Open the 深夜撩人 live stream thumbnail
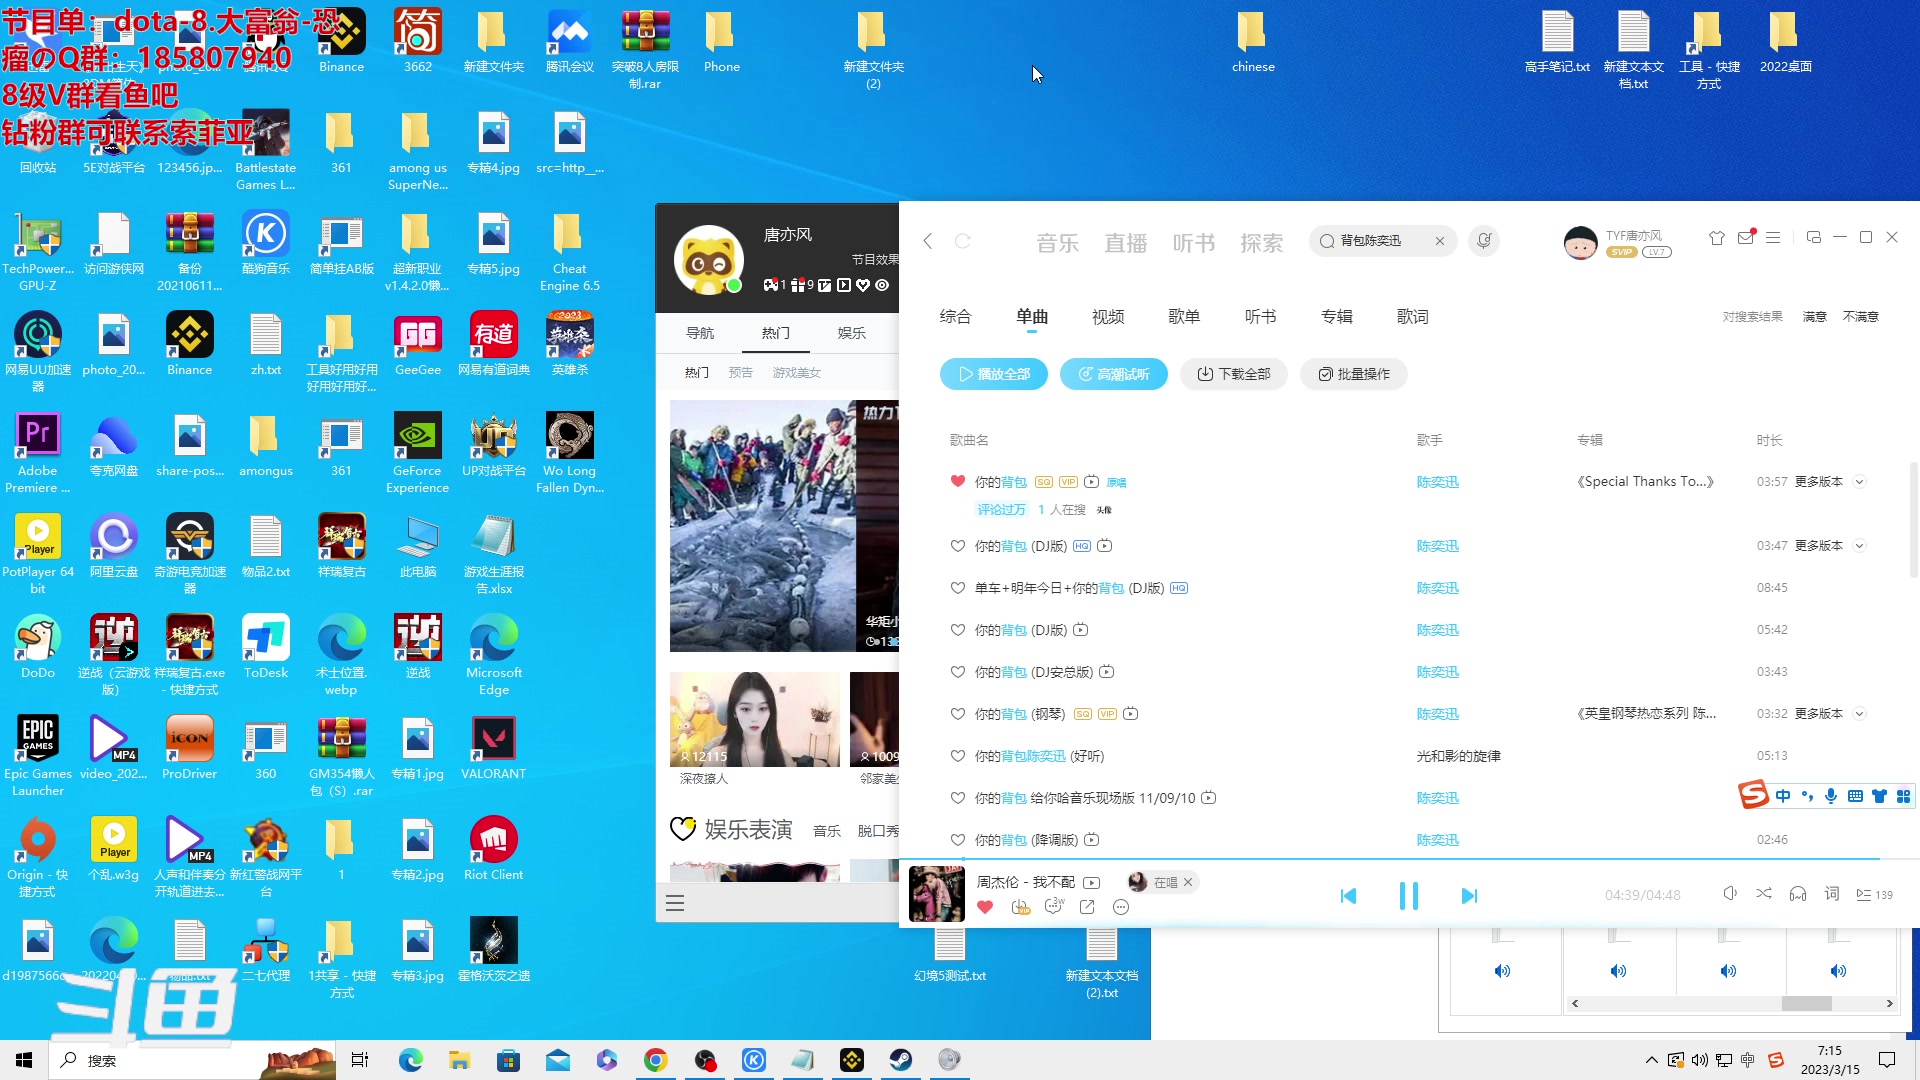The height and width of the screenshot is (1080, 1920). (x=755, y=720)
